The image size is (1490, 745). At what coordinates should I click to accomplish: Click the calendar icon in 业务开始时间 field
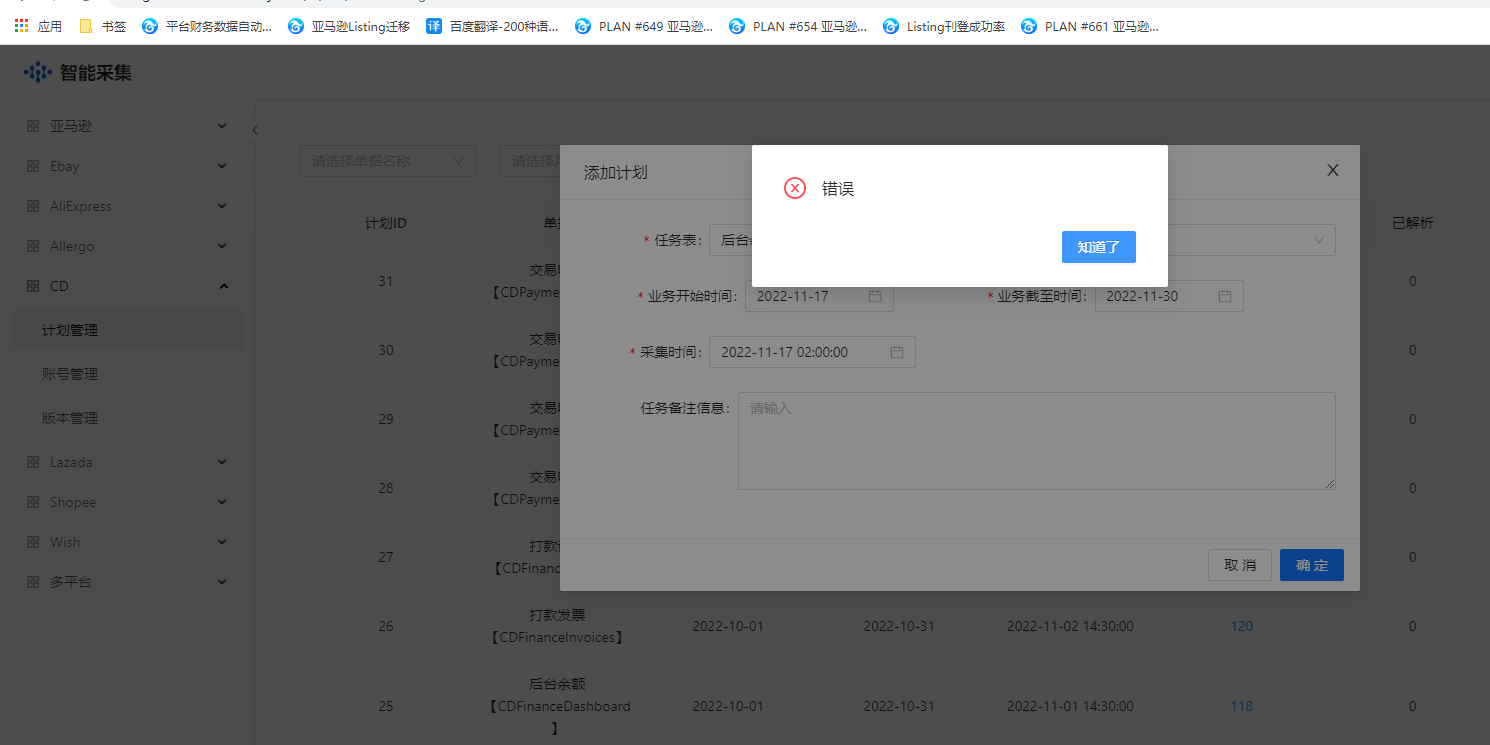pos(875,296)
